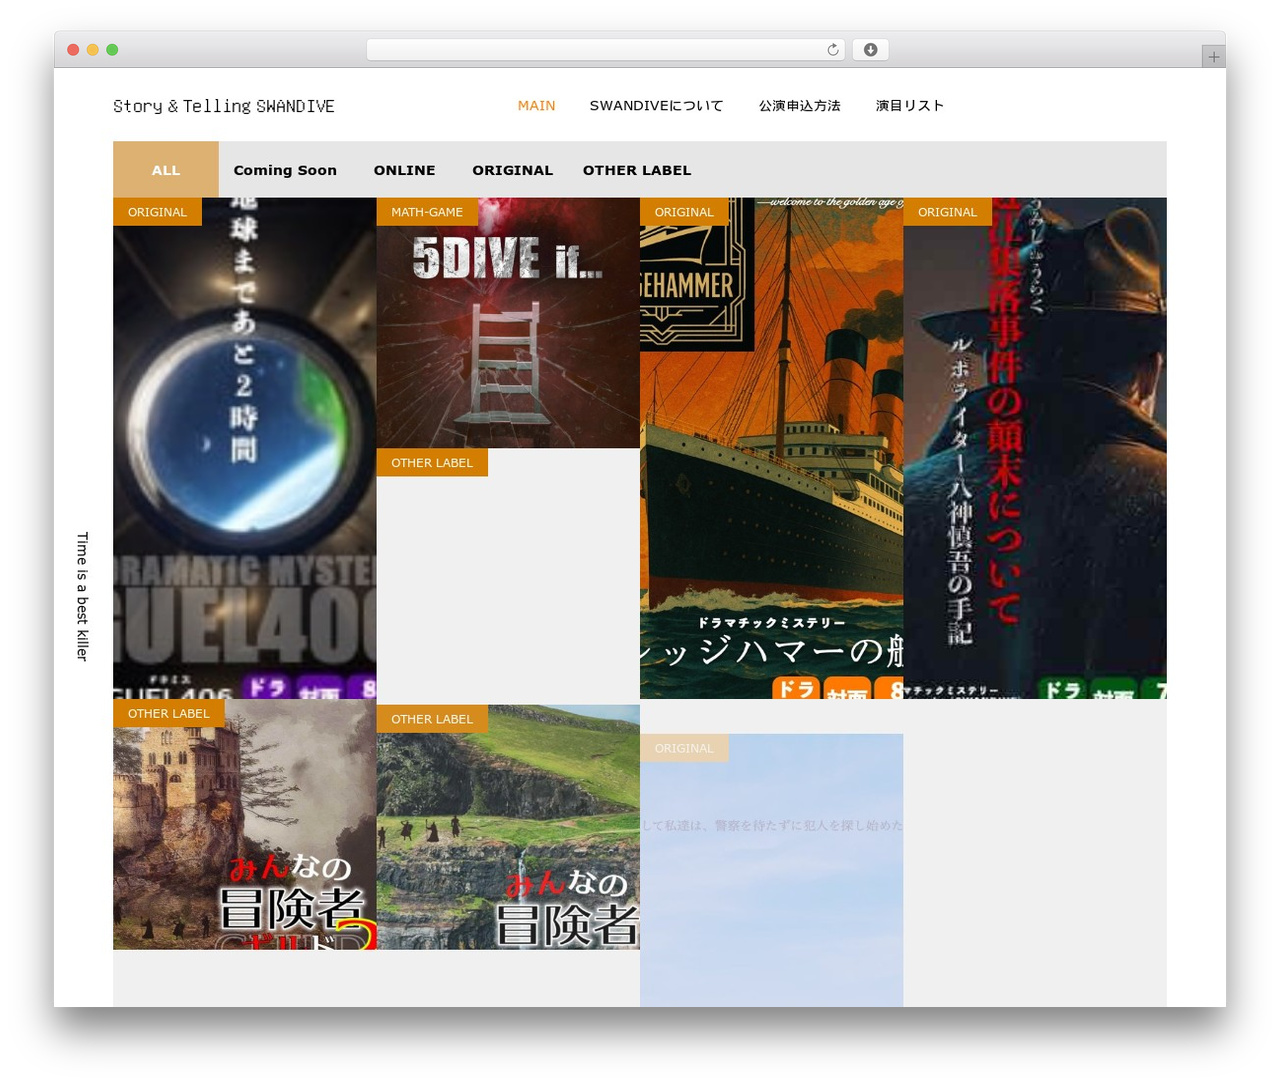The height and width of the screenshot is (1084, 1280).
Task: Filter by OTHER LABEL category tab
Action: (637, 170)
